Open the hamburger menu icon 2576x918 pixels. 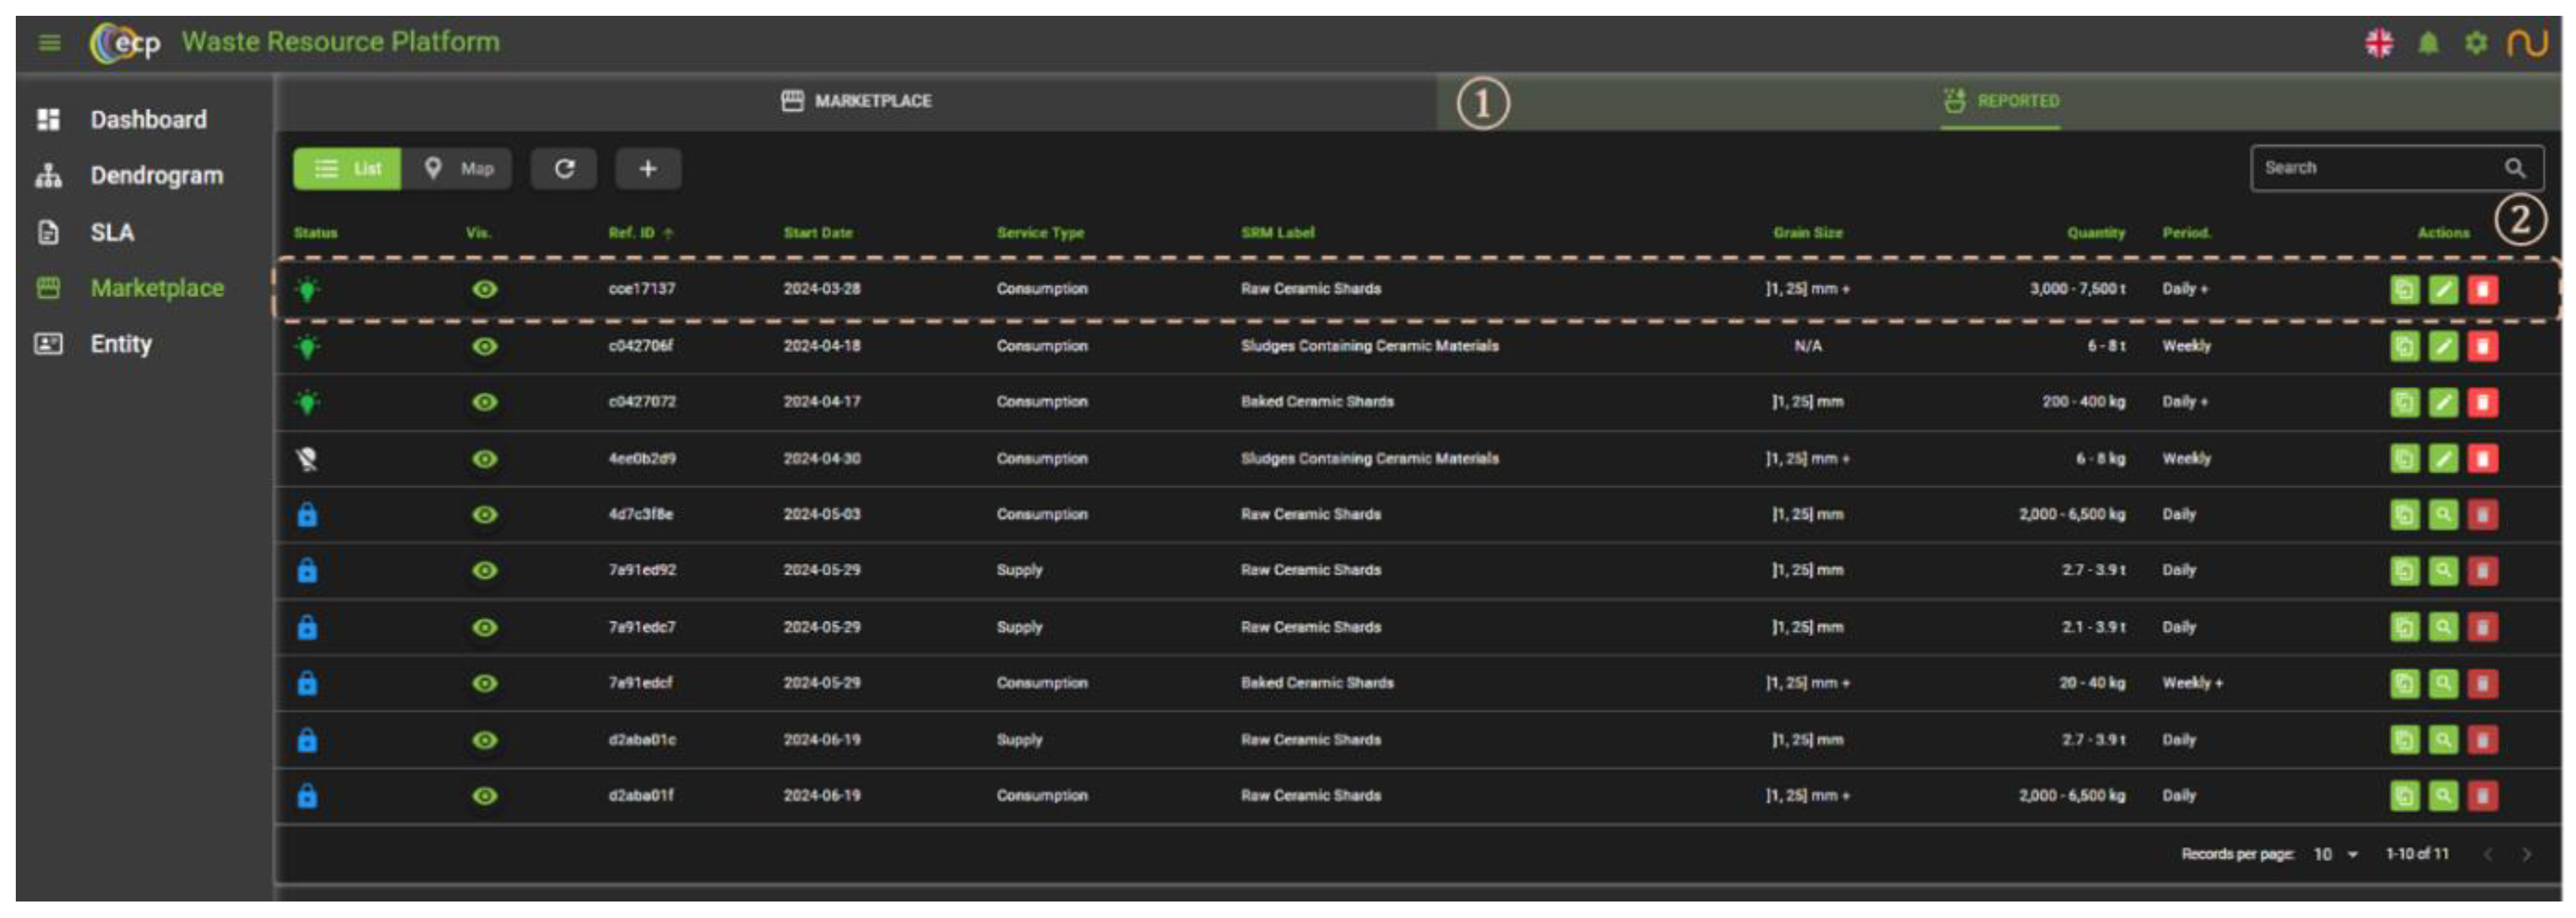click(49, 42)
